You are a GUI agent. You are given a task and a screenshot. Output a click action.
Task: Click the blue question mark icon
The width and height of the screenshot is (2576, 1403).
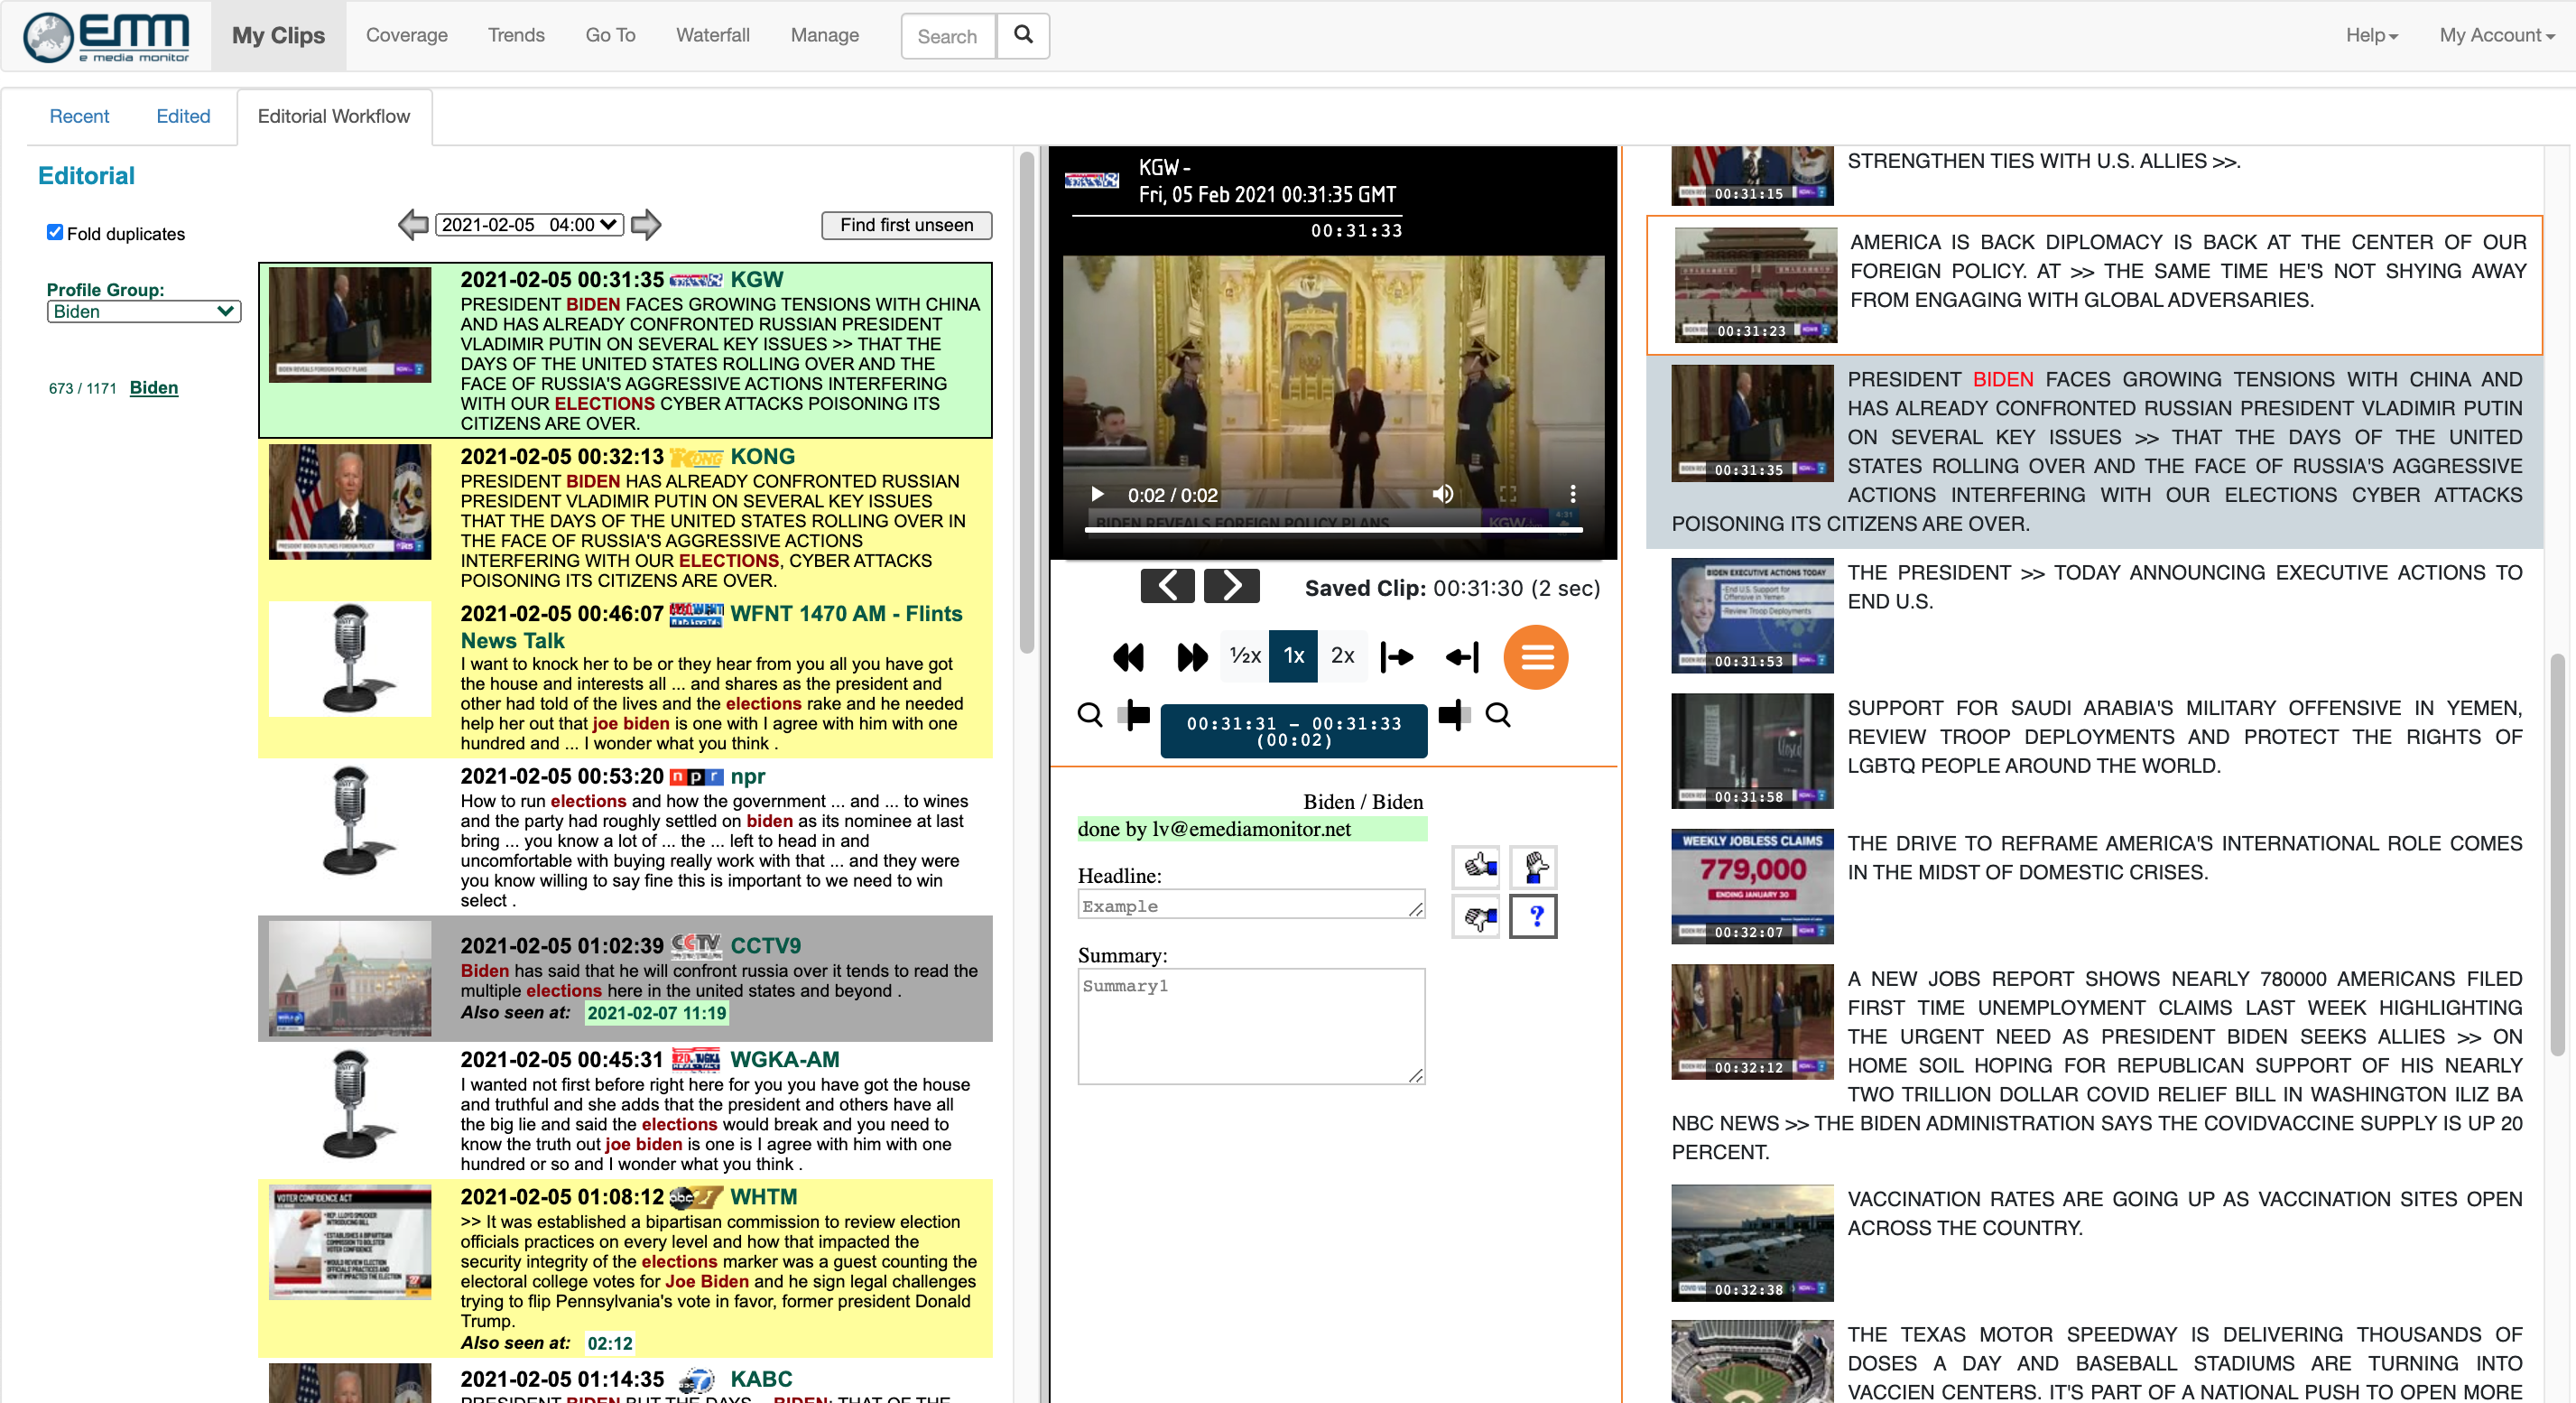[1534, 916]
